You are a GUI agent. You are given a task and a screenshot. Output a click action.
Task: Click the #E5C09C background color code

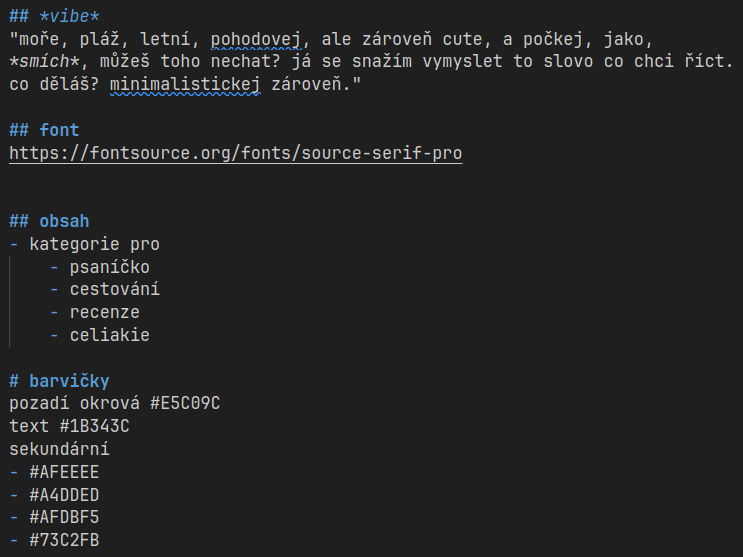[x=184, y=404]
